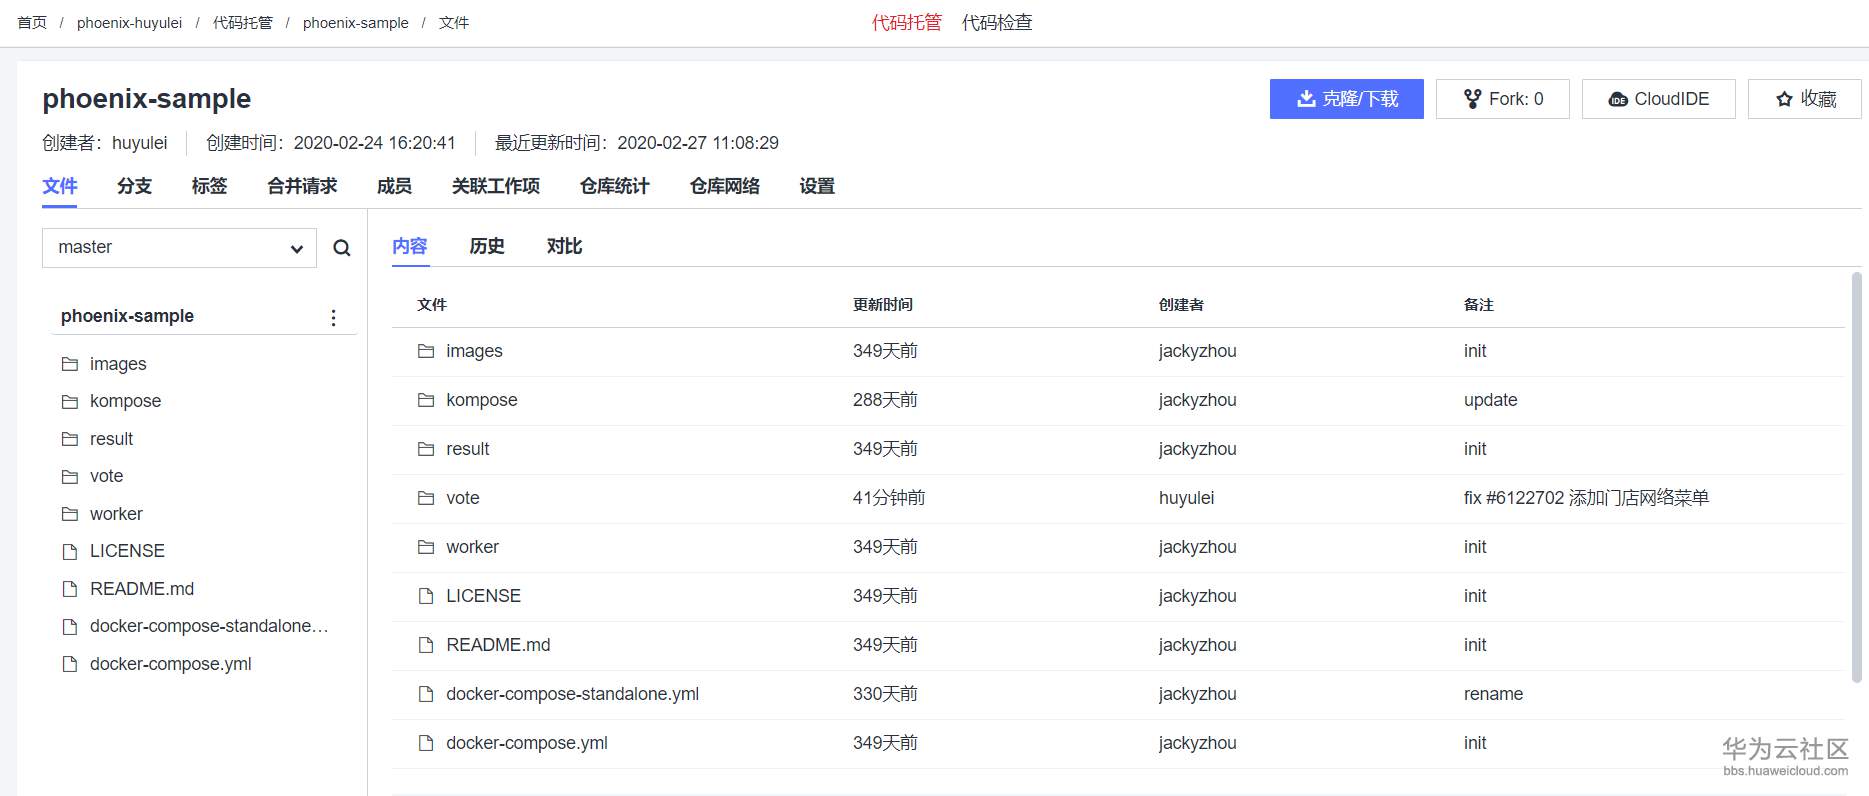
Task: Click 代码托管 in the breadcrumb
Action: (x=243, y=23)
